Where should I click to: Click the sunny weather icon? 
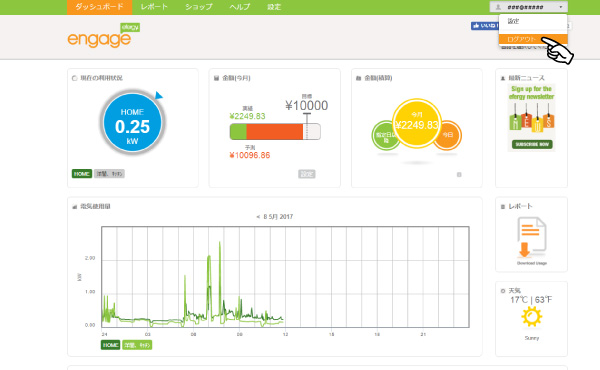[x=532, y=317]
